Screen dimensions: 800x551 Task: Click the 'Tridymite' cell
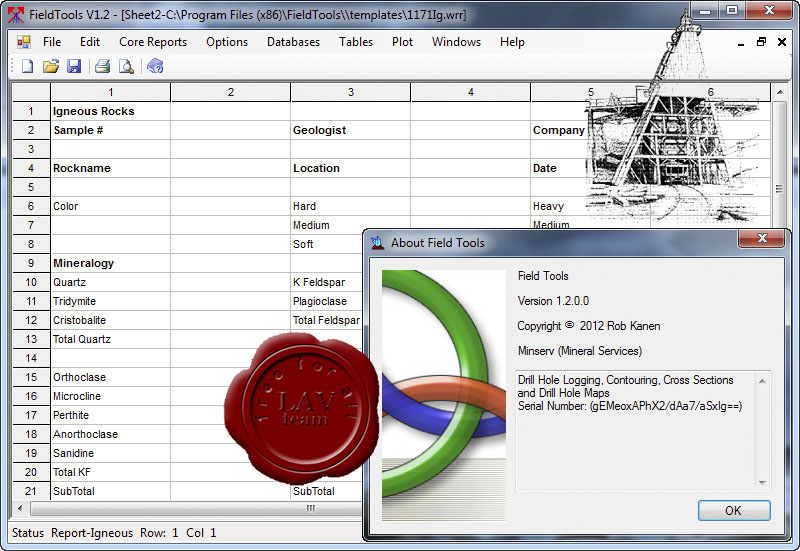tap(111, 301)
